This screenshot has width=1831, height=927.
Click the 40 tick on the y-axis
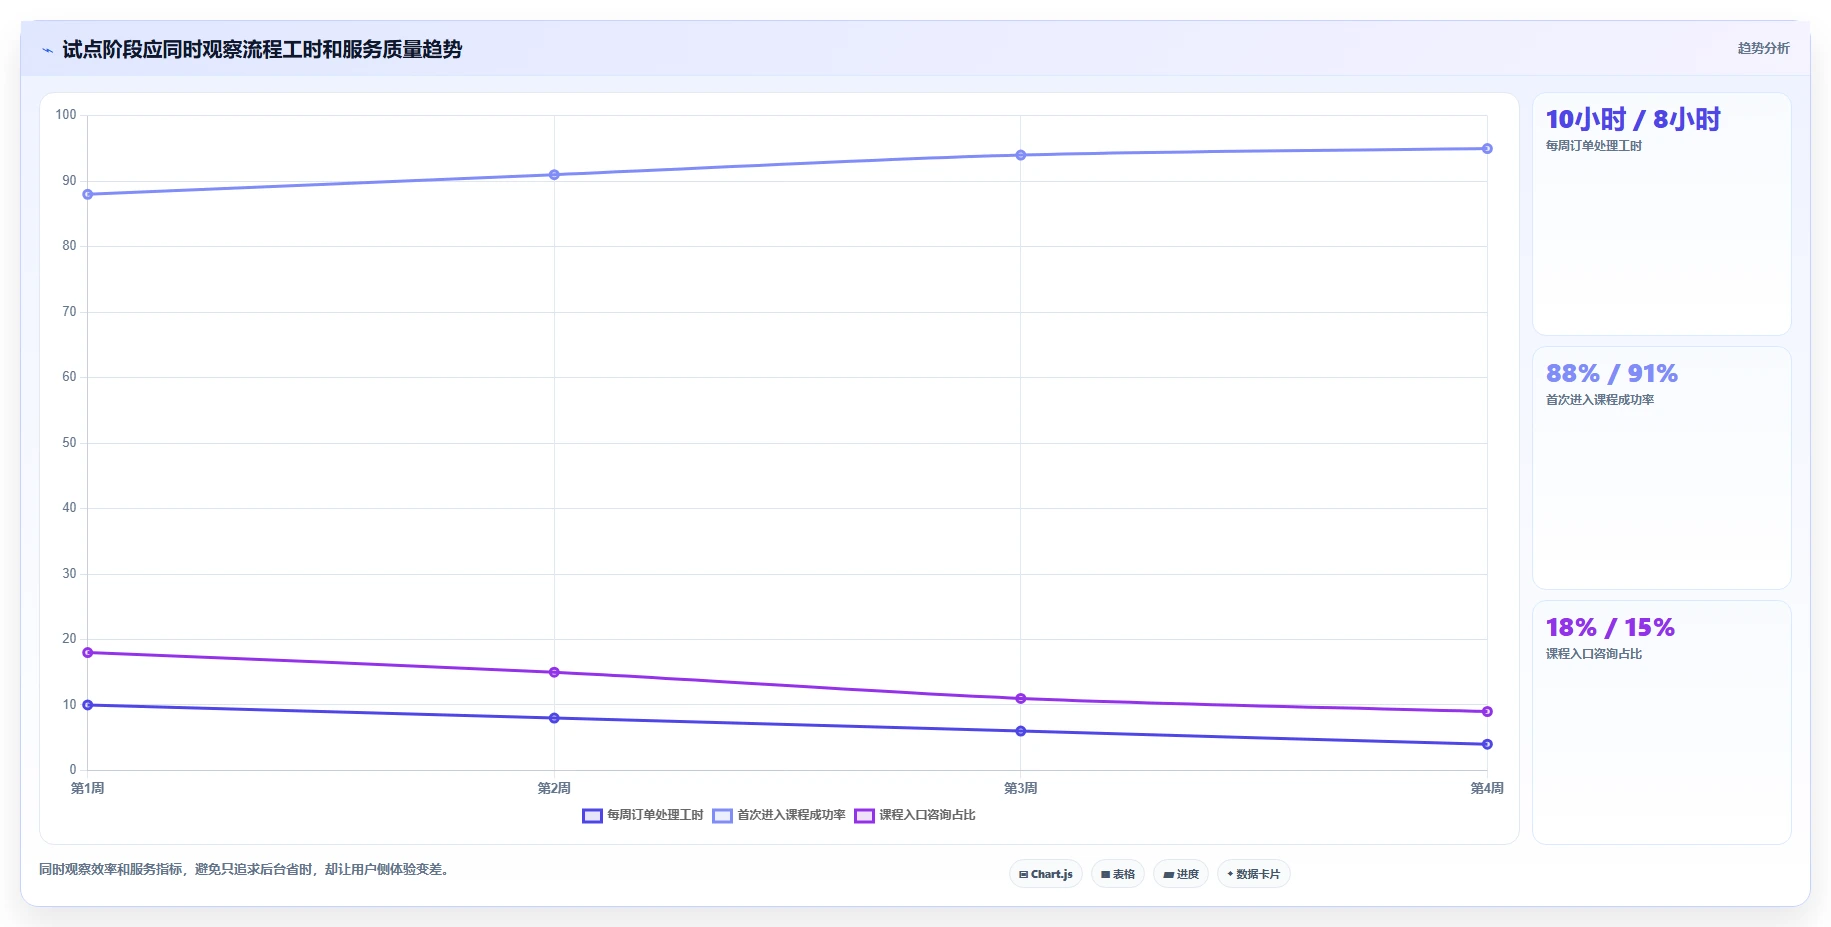[69, 508]
